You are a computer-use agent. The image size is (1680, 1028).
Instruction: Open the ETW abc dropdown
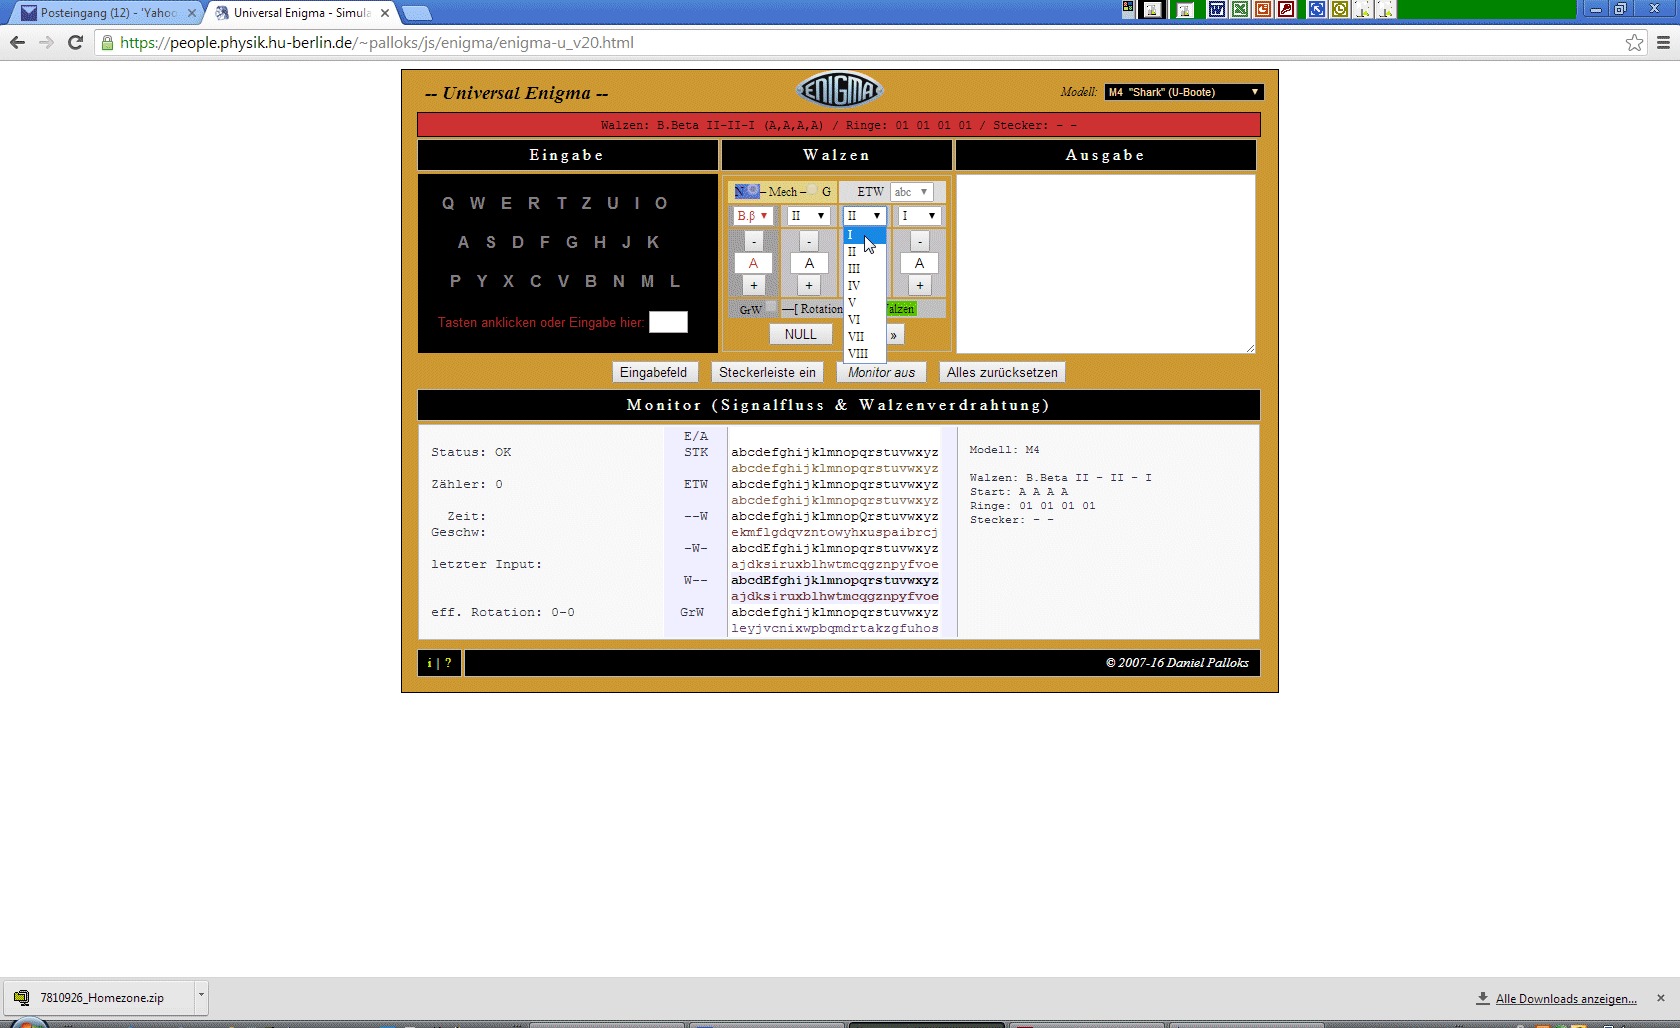click(x=911, y=192)
